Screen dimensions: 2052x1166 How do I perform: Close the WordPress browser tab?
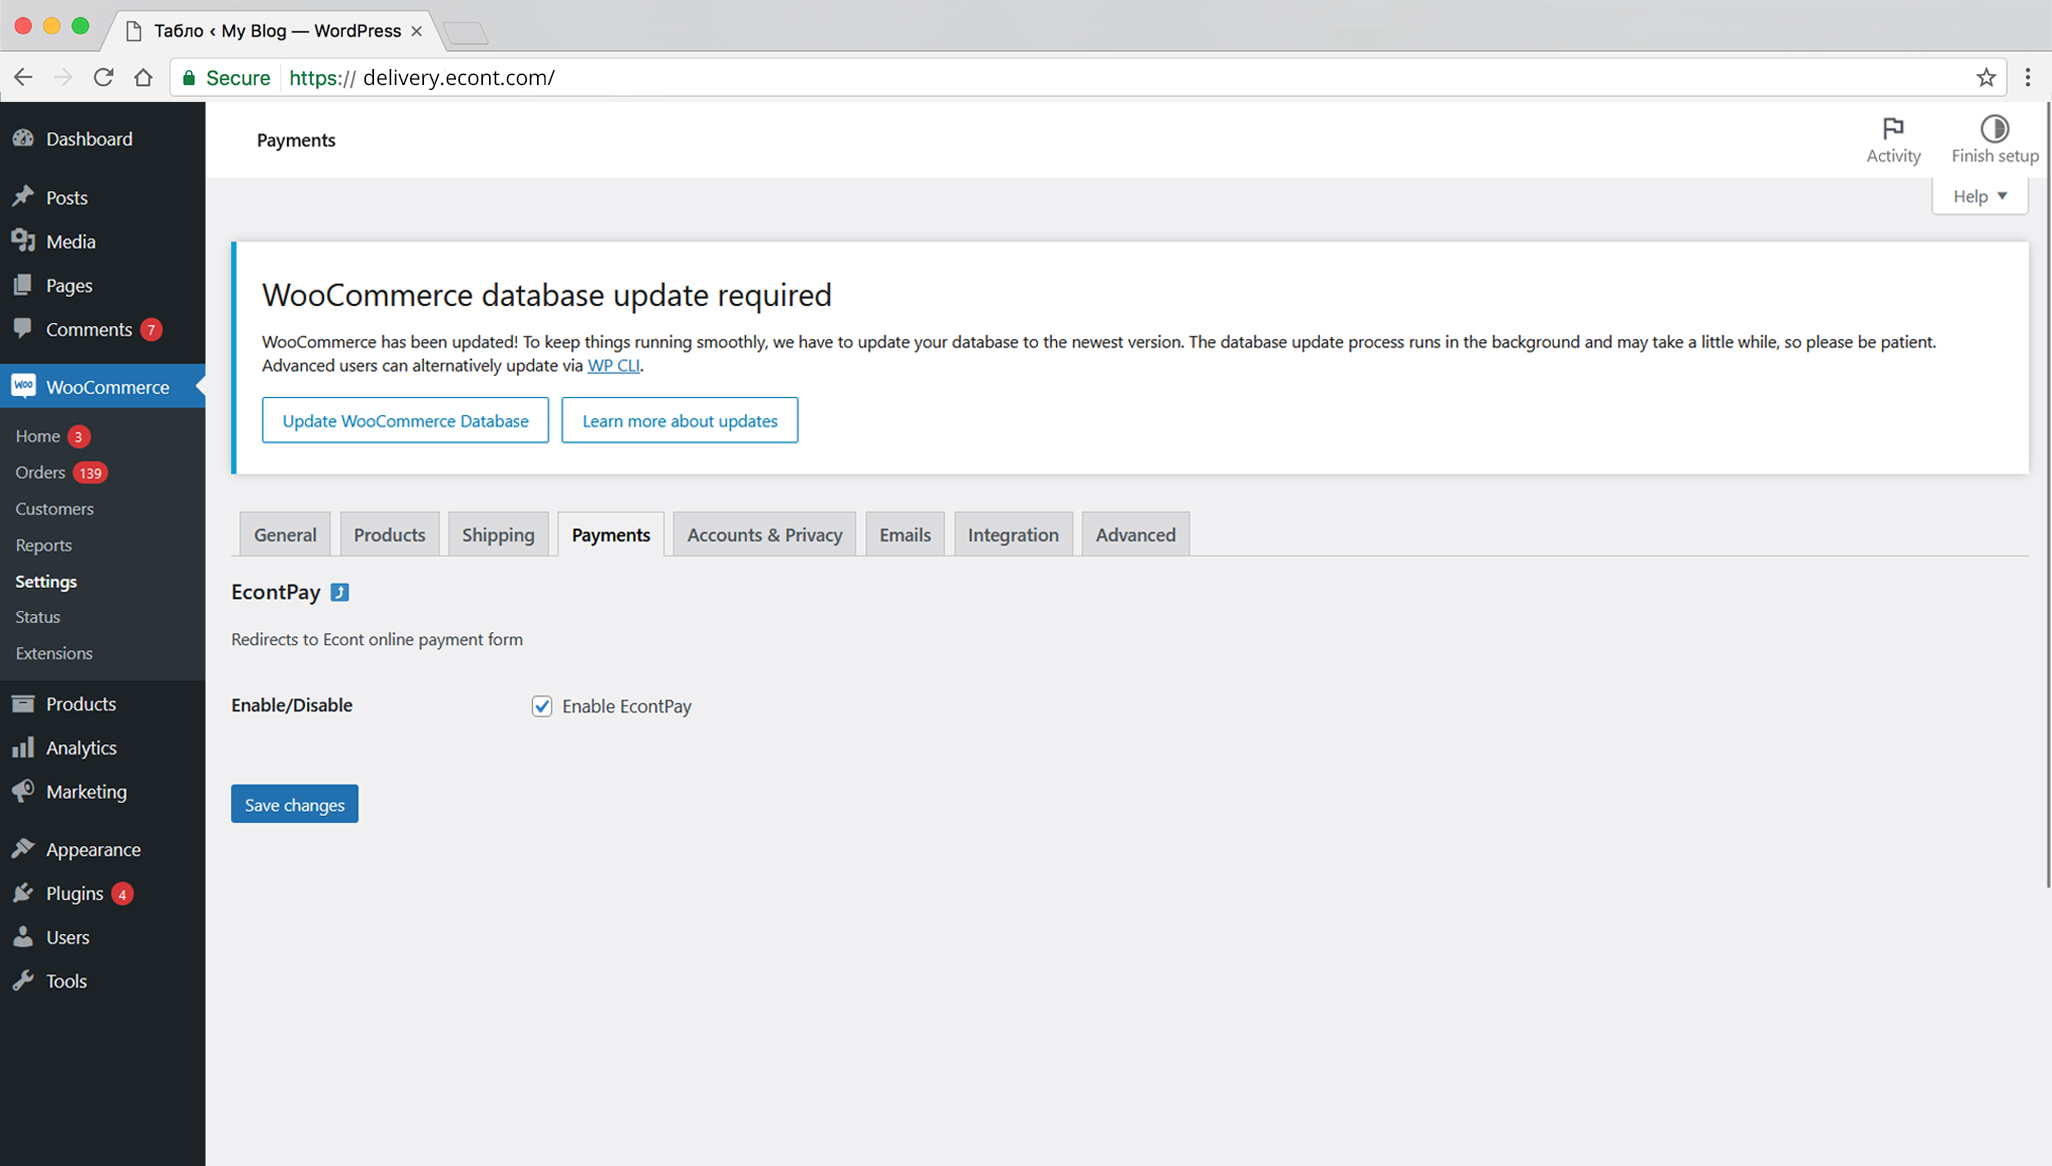pyautogui.click(x=417, y=31)
